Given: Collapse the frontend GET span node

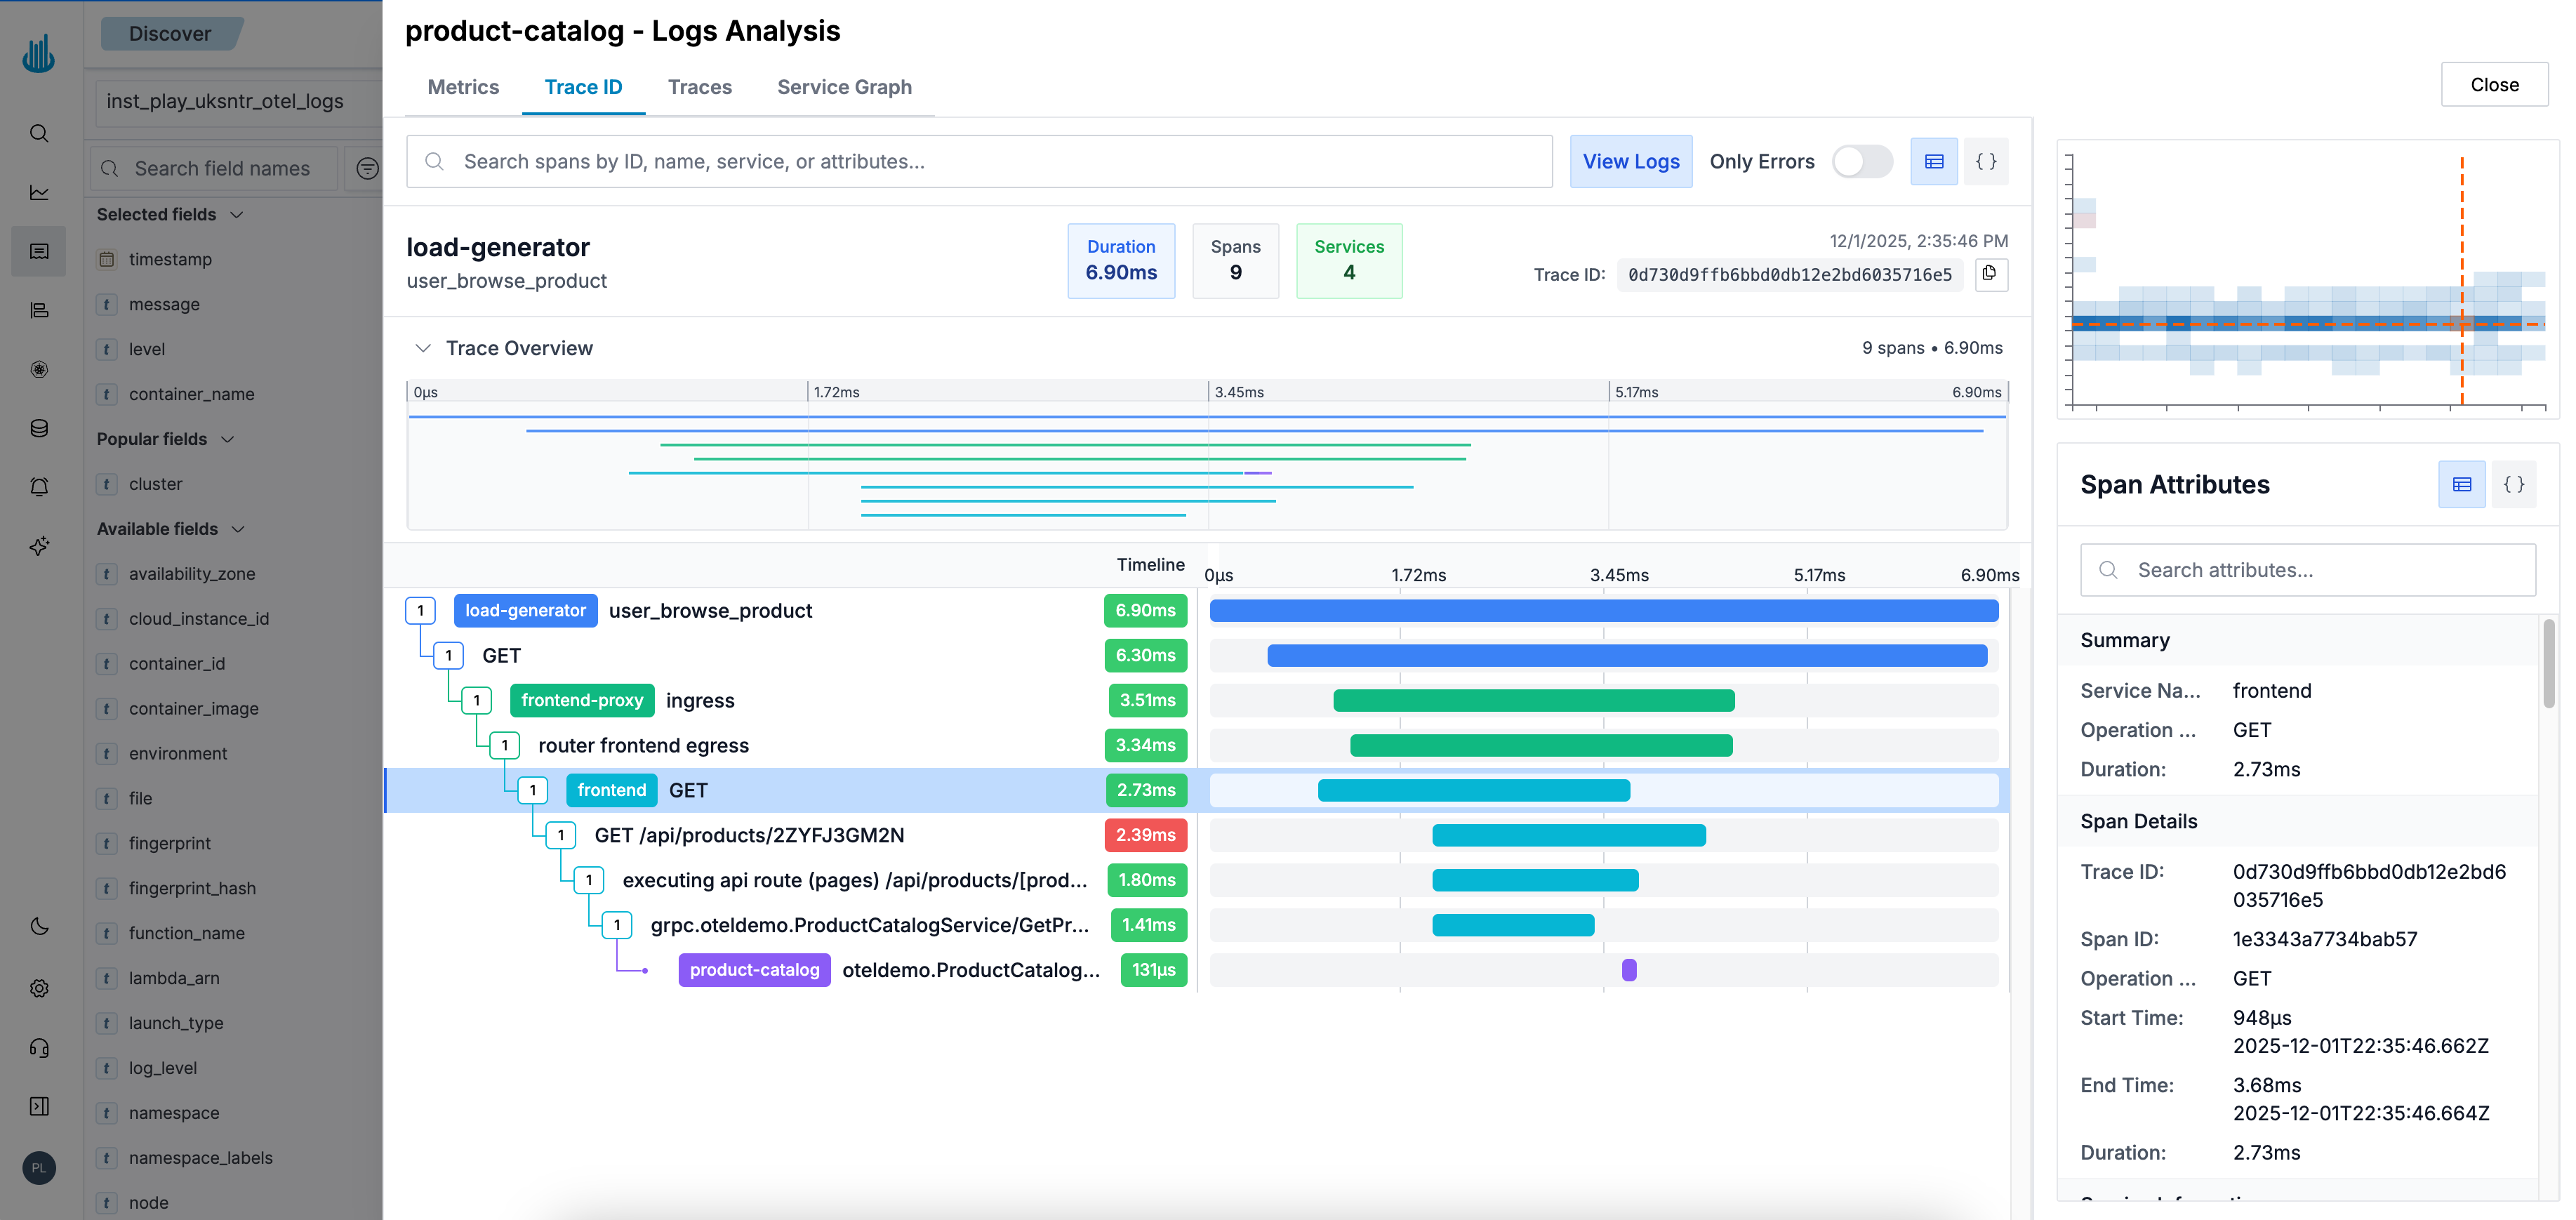Looking at the screenshot, I should click(533, 790).
